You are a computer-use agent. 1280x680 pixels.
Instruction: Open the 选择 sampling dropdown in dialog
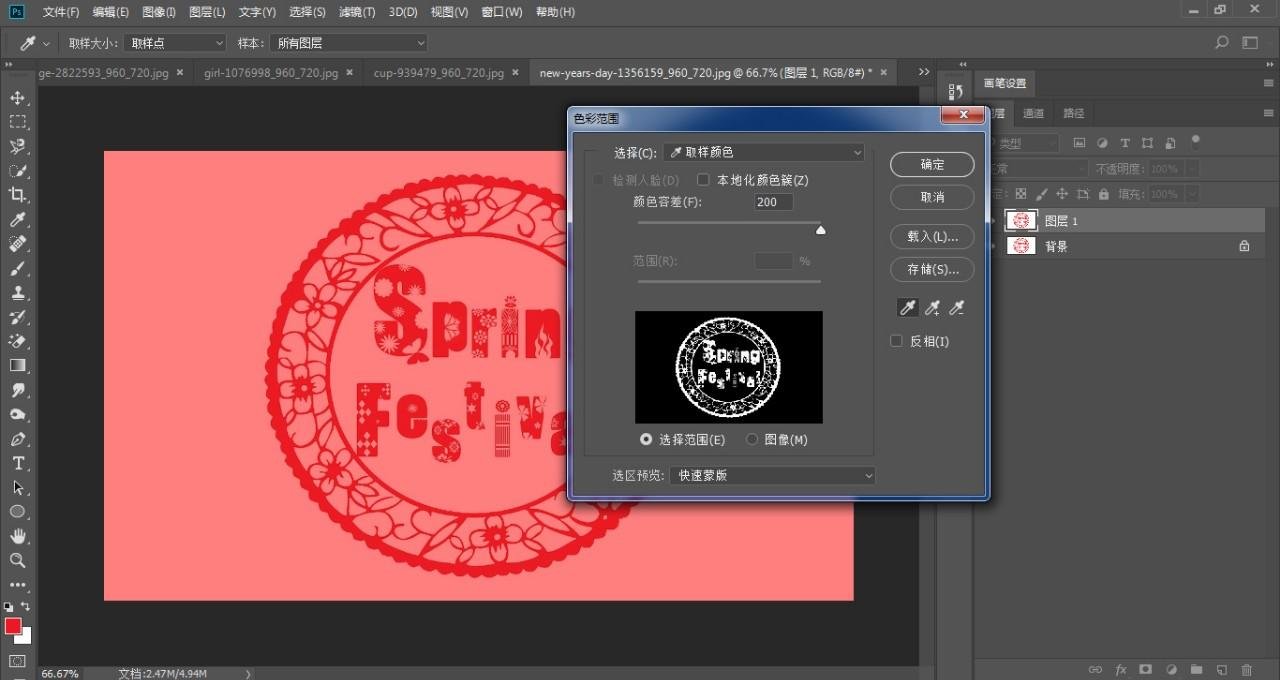coord(763,152)
